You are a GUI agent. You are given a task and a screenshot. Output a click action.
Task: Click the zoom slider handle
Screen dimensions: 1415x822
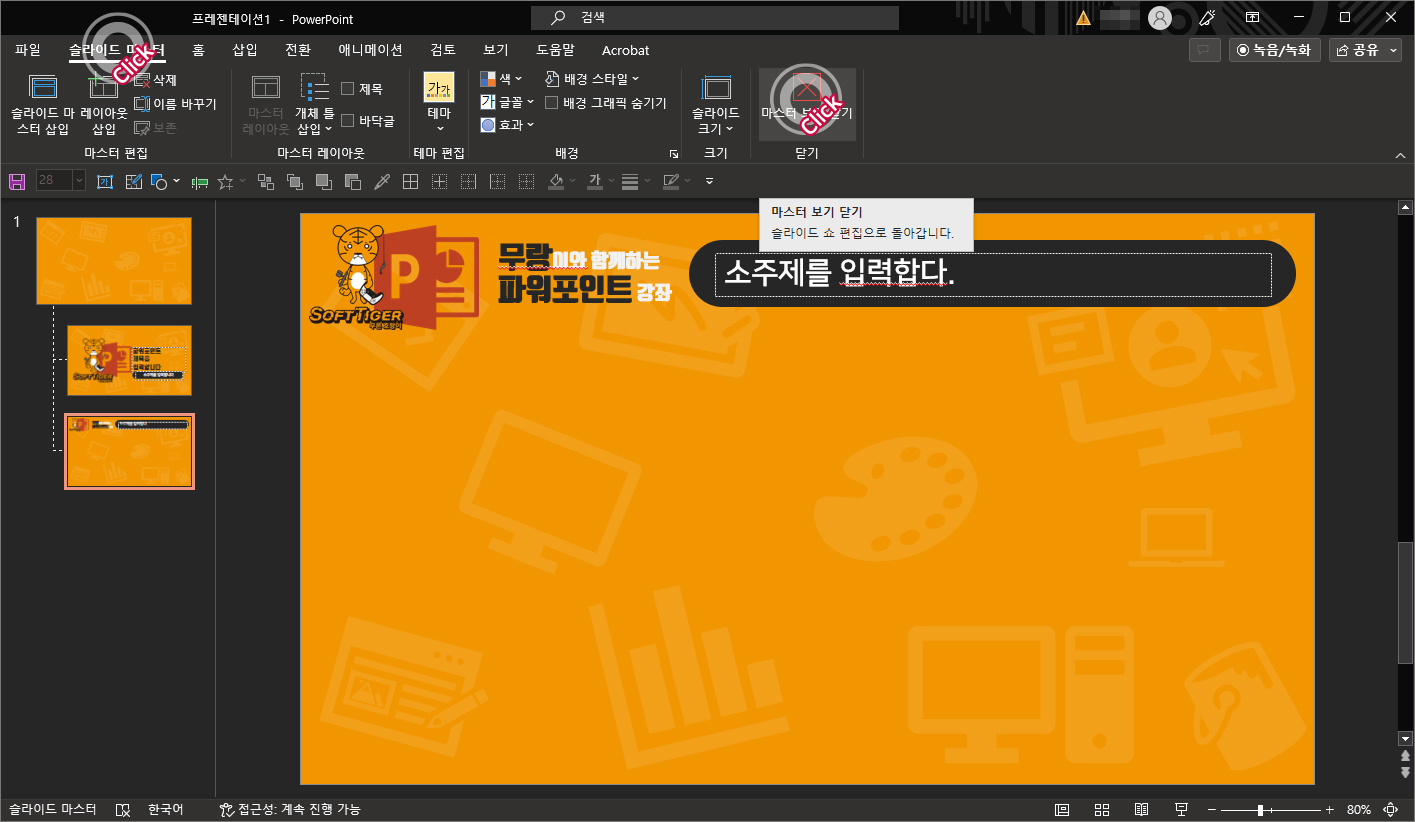pos(1260,809)
